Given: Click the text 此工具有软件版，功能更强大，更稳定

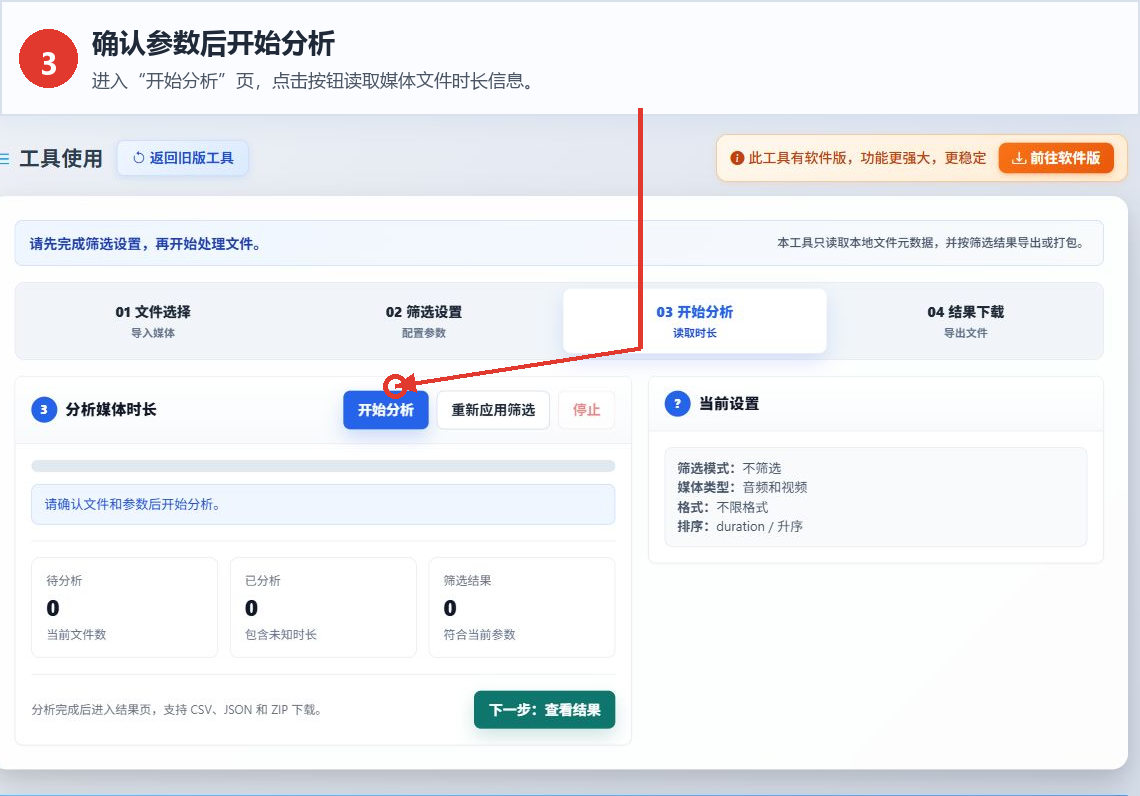Looking at the screenshot, I should pos(867,158).
